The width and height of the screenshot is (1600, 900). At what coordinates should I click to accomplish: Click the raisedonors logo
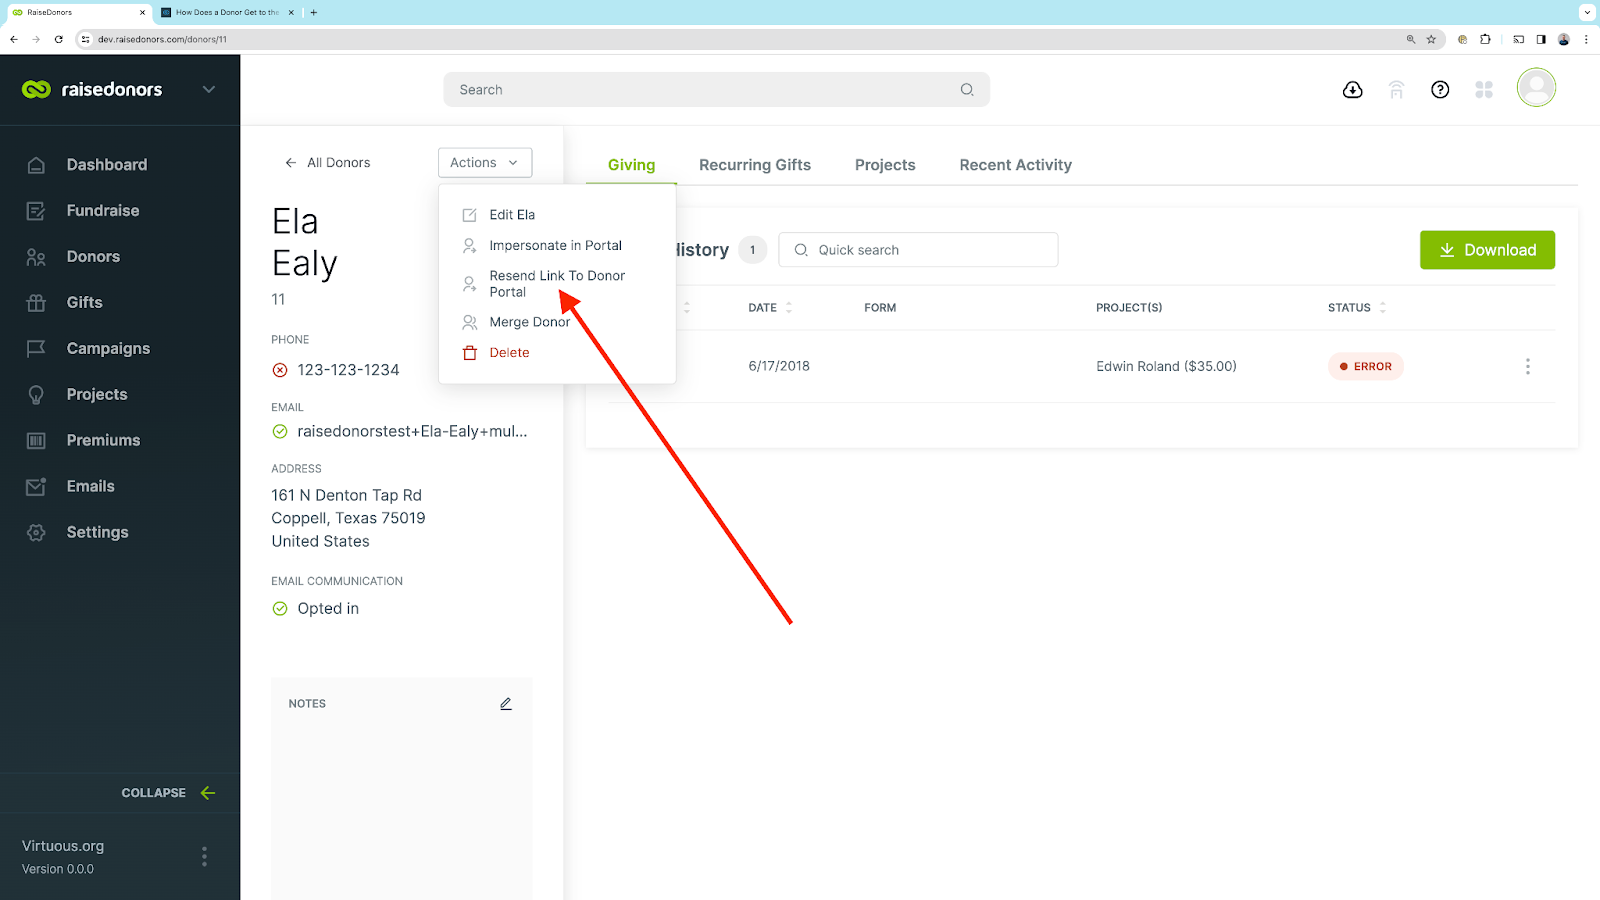pos(92,90)
